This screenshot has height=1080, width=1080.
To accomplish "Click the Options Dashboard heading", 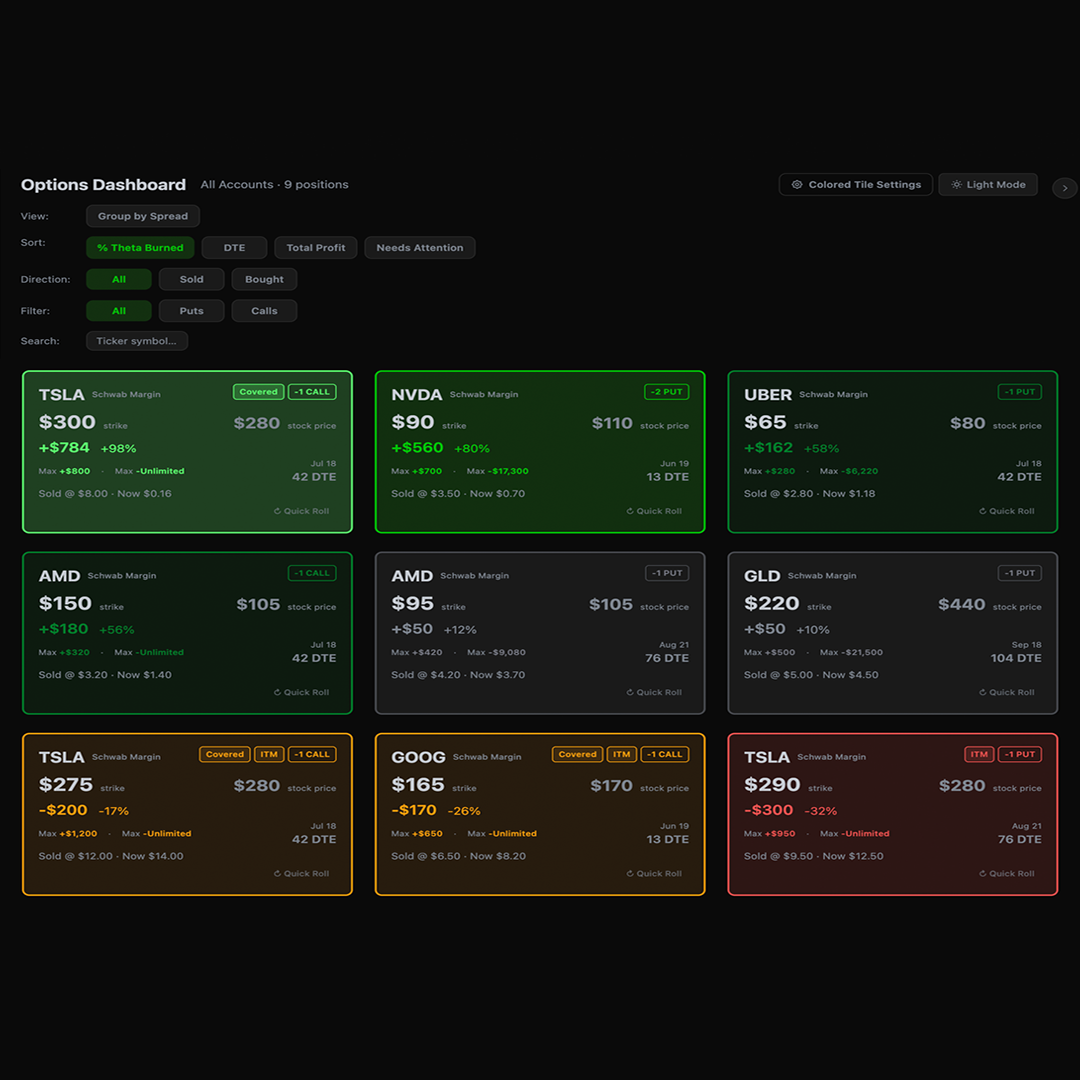I will point(103,185).
